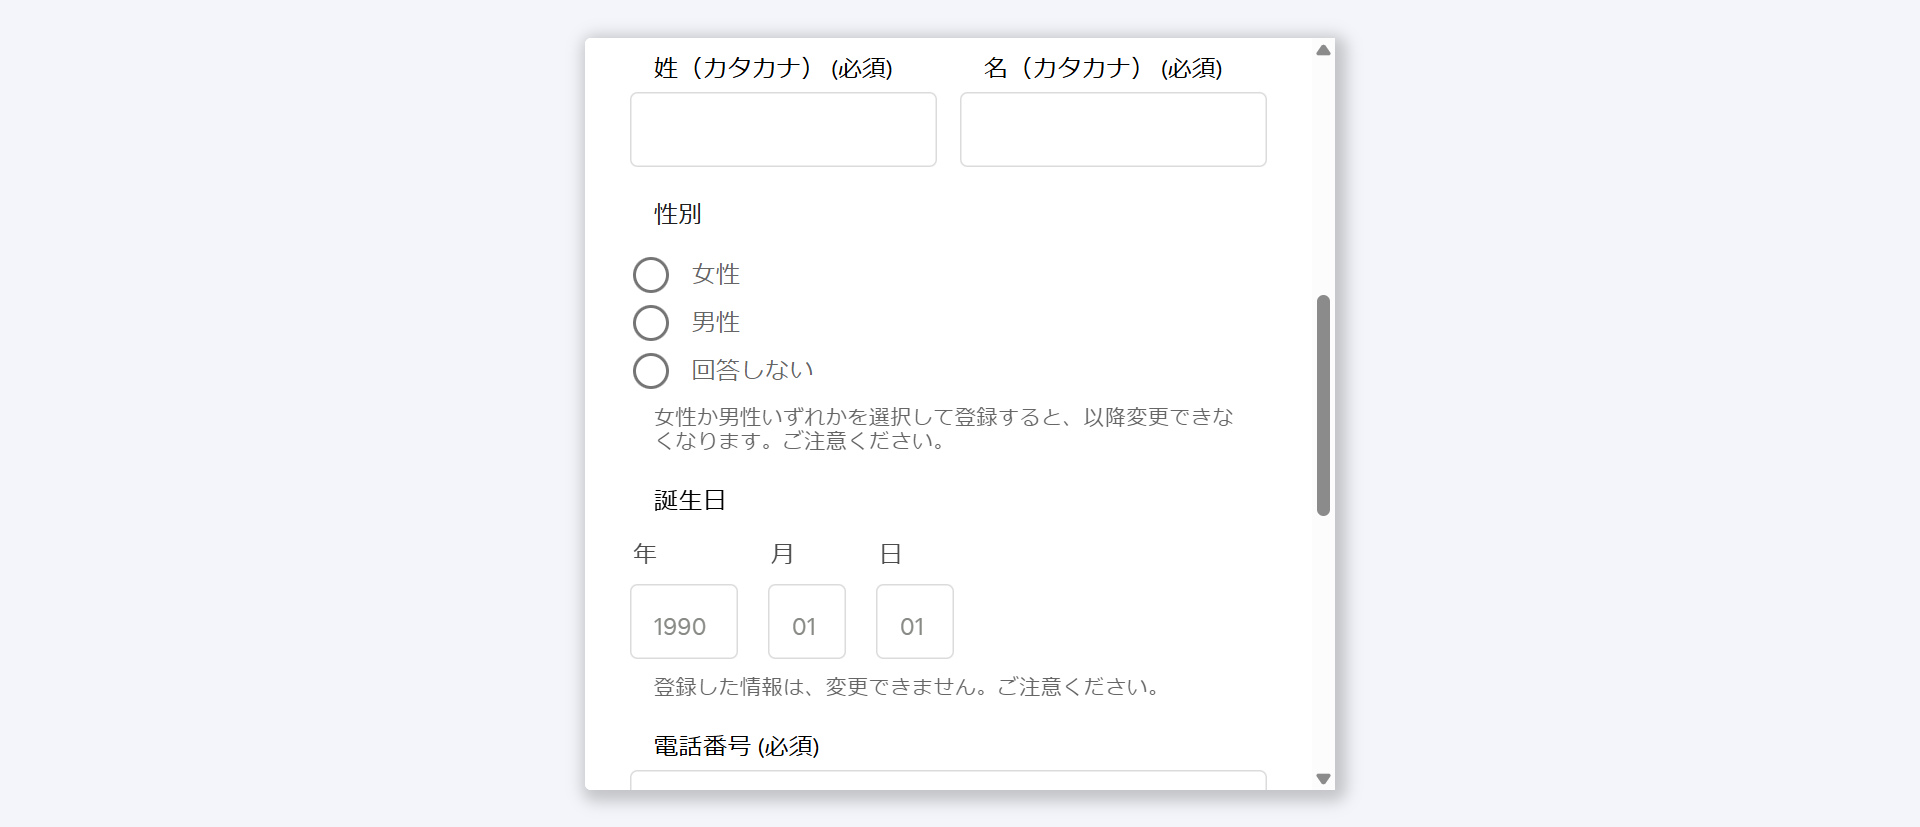The width and height of the screenshot is (1920, 827).
Task: Click the 年 column header above year field
Action: [x=645, y=553]
